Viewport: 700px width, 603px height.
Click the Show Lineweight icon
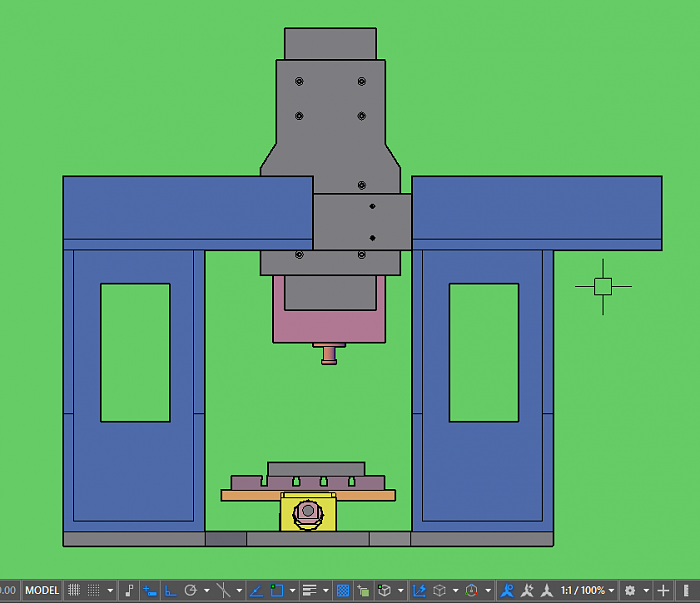pos(310,590)
